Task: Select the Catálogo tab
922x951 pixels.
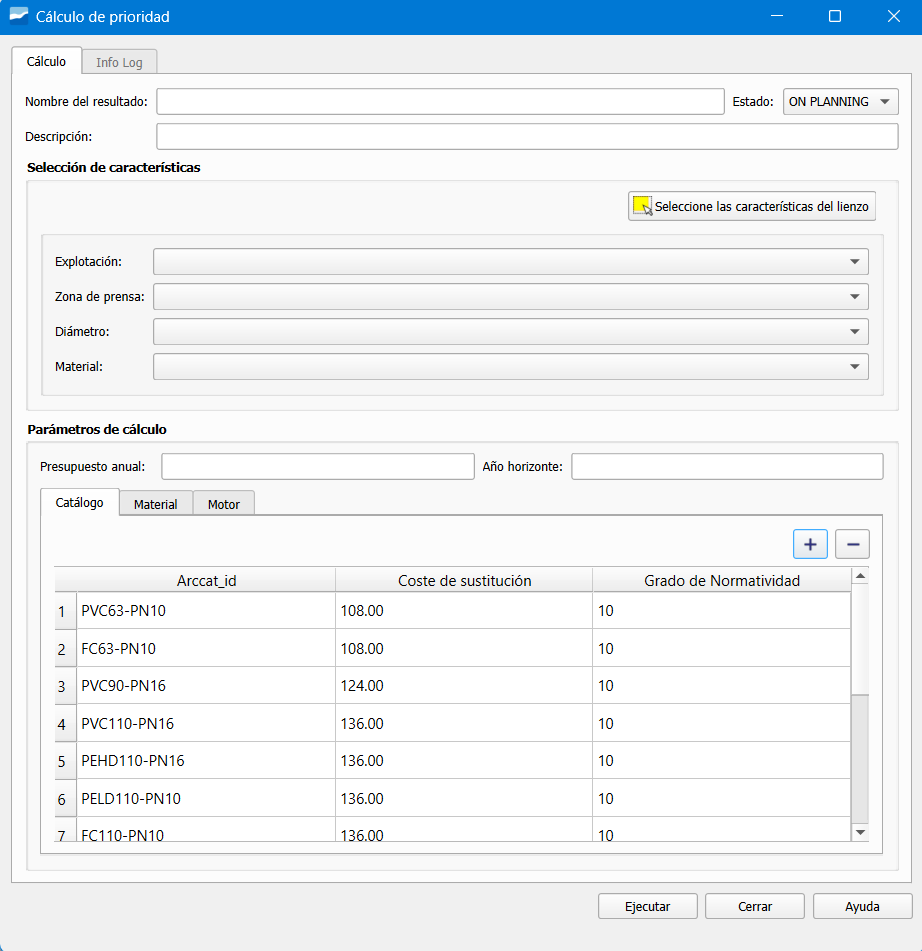Action: pos(79,503)
